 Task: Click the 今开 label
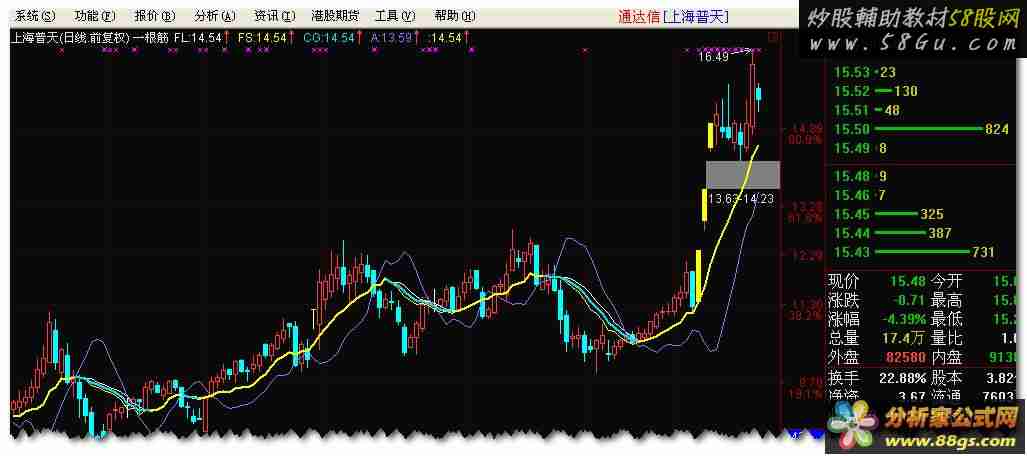point(946,282)
